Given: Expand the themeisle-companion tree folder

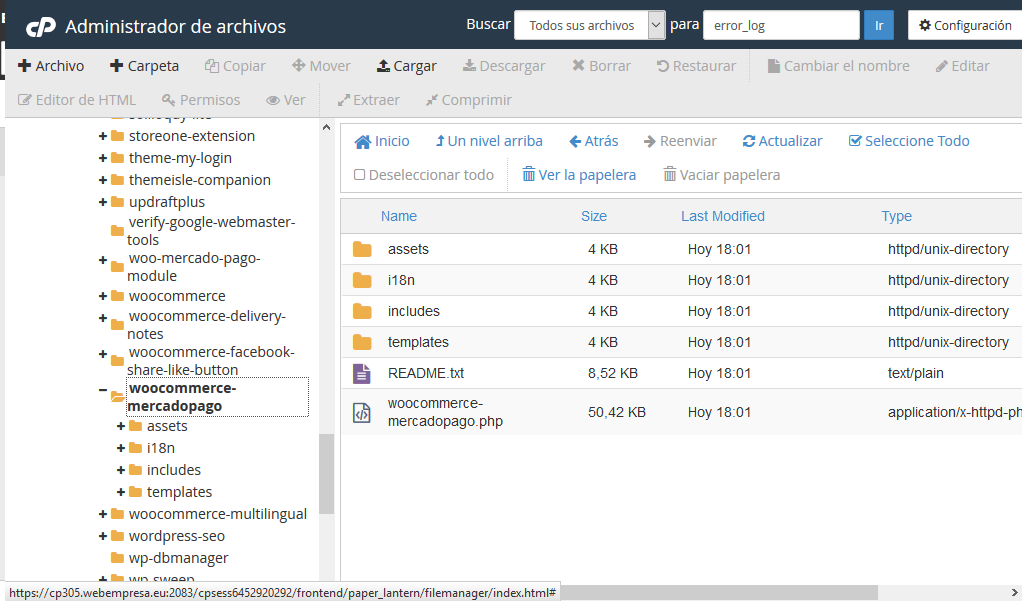Looking at the screenshot, I should tap(103, 180).
